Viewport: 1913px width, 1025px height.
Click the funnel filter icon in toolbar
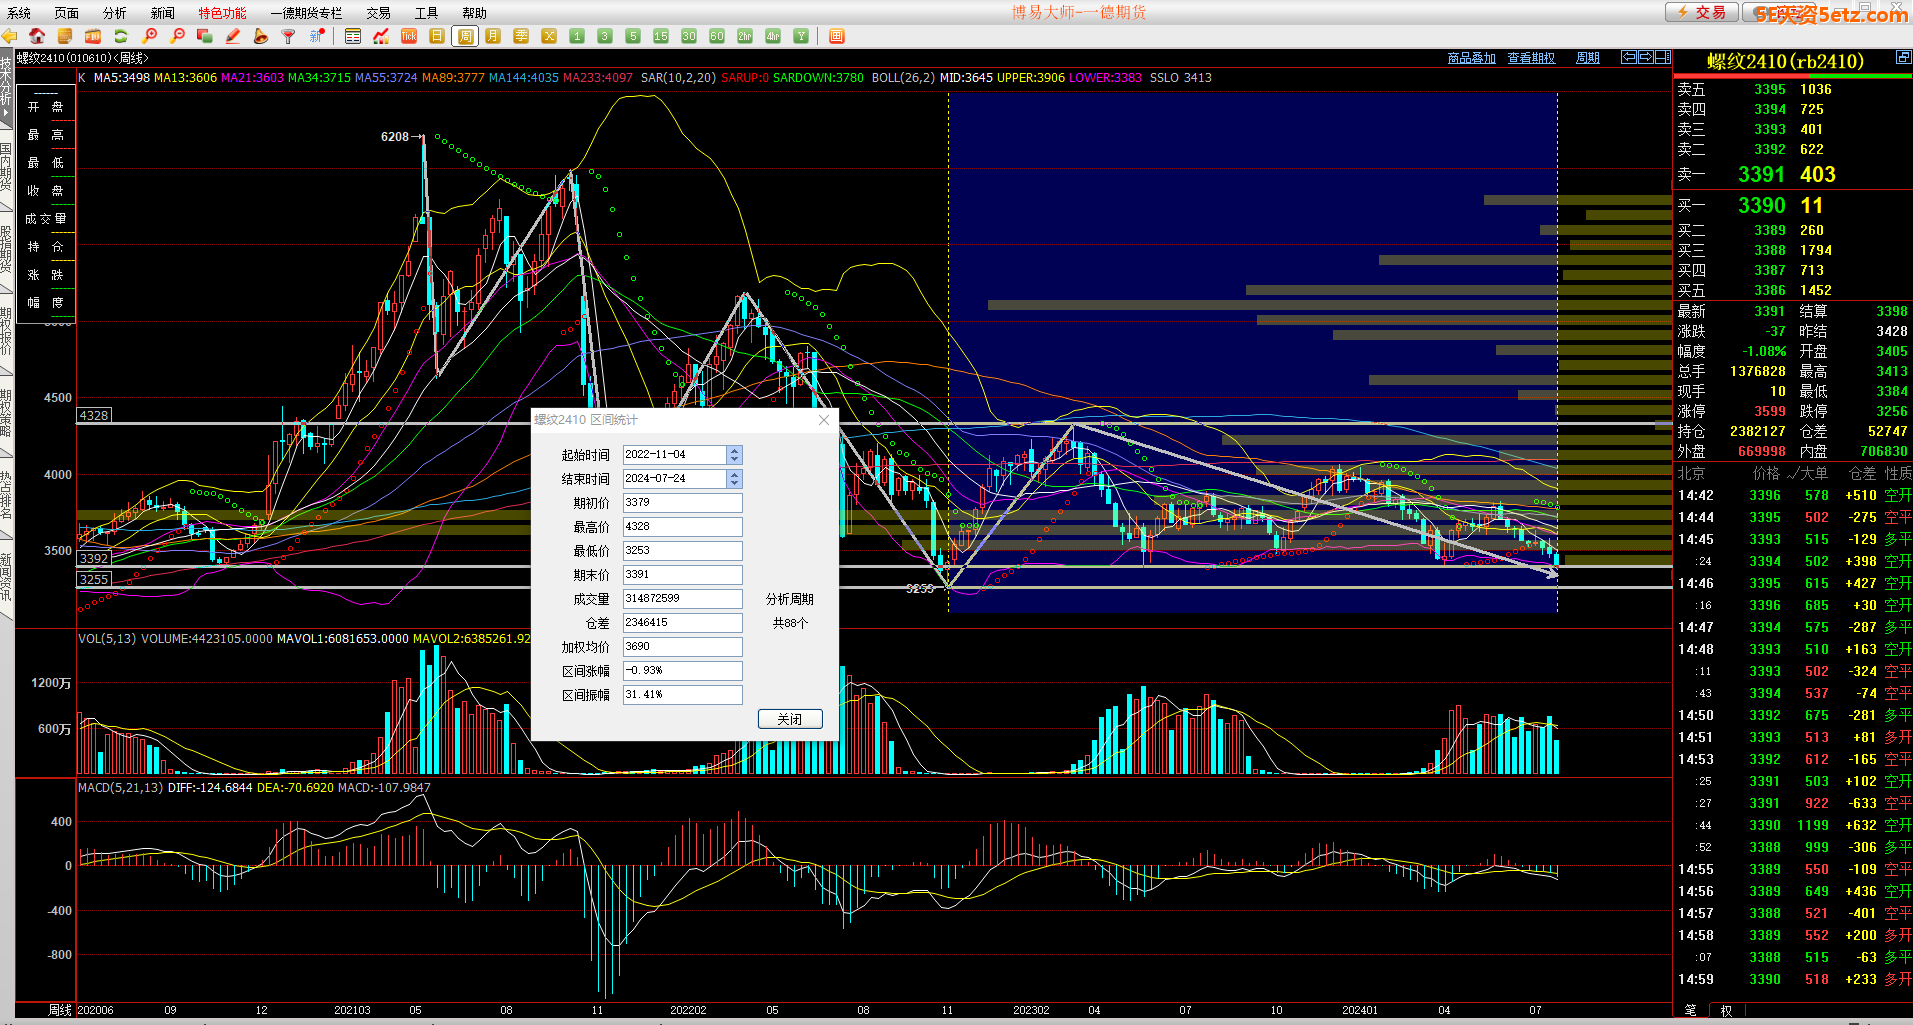(x=288, y=36)
